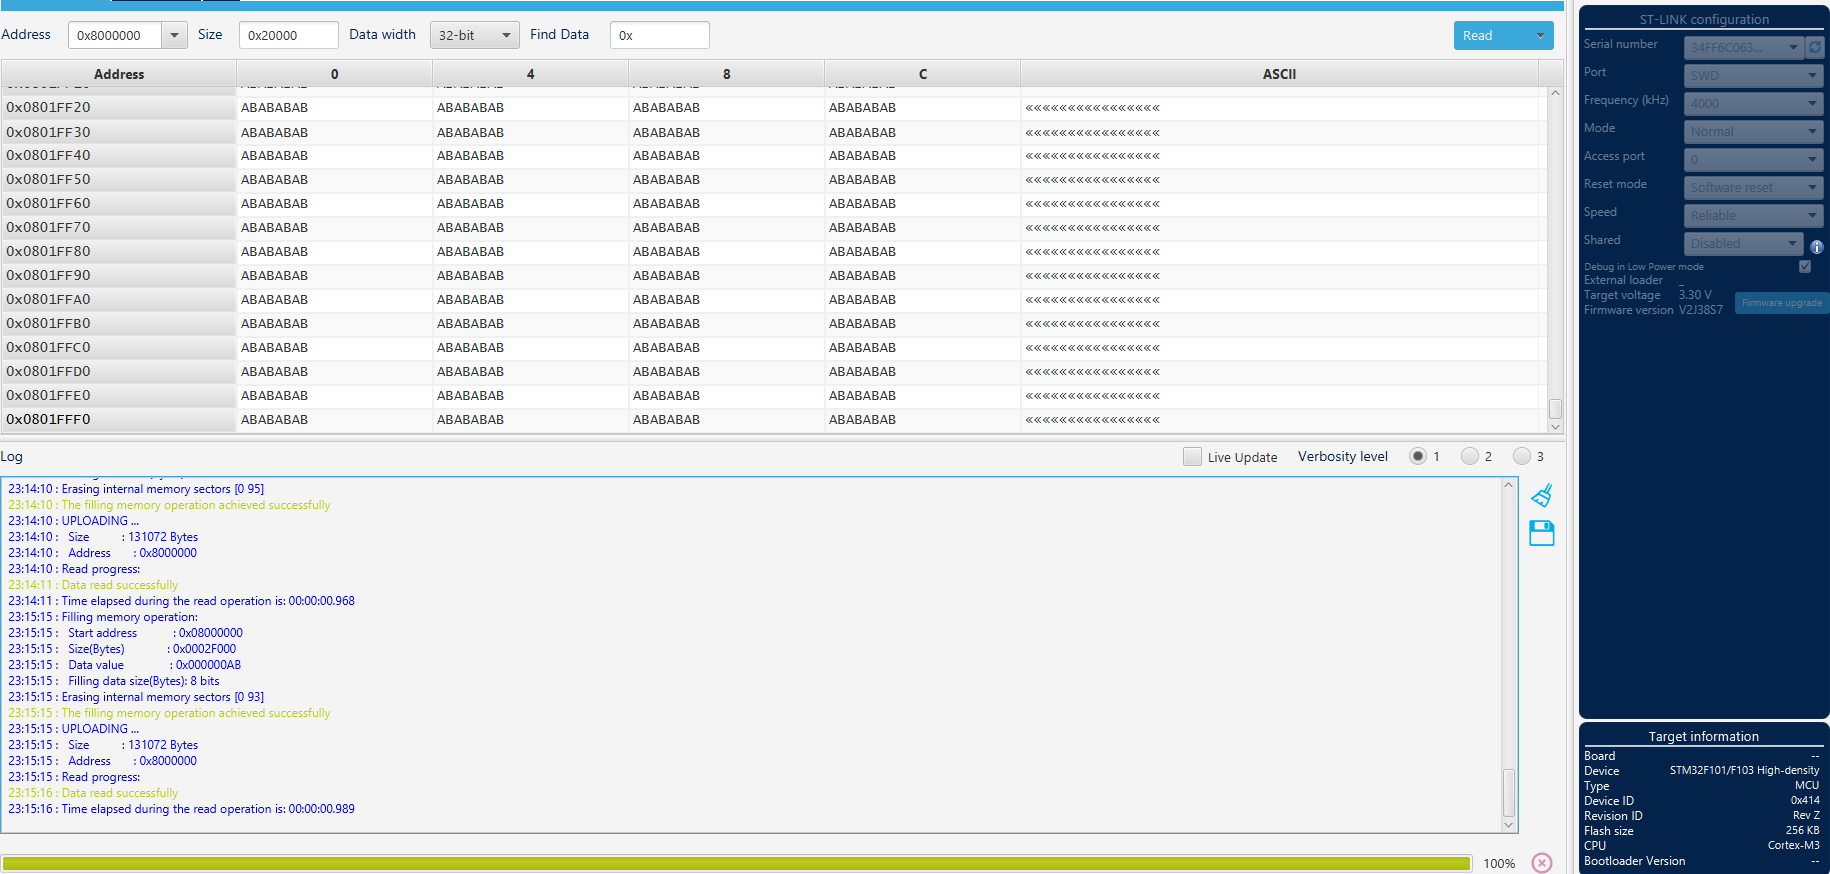Select verbosity level 2
The width and height of the screenshot is (1830, 874).
click(1469, 456)
